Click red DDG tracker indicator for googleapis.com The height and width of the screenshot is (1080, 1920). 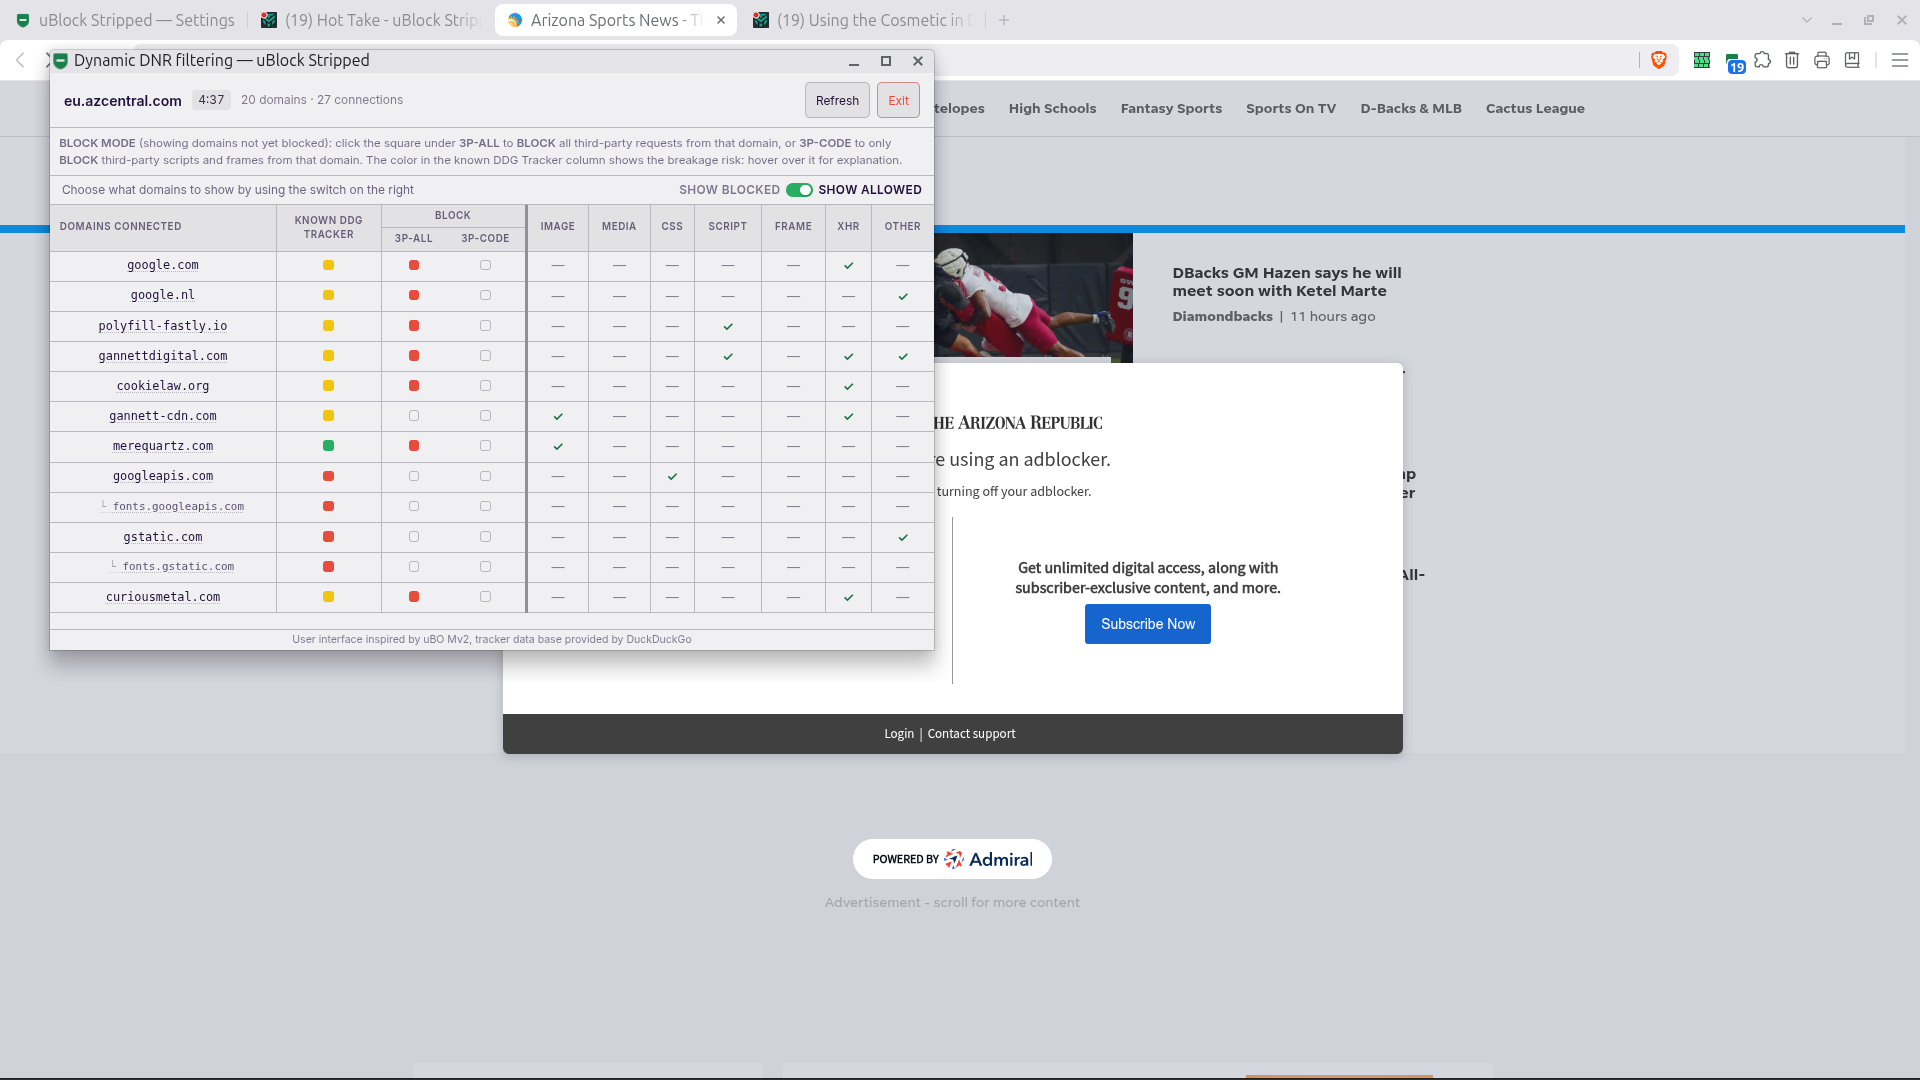pyautogui.click(x=328, y=477)
